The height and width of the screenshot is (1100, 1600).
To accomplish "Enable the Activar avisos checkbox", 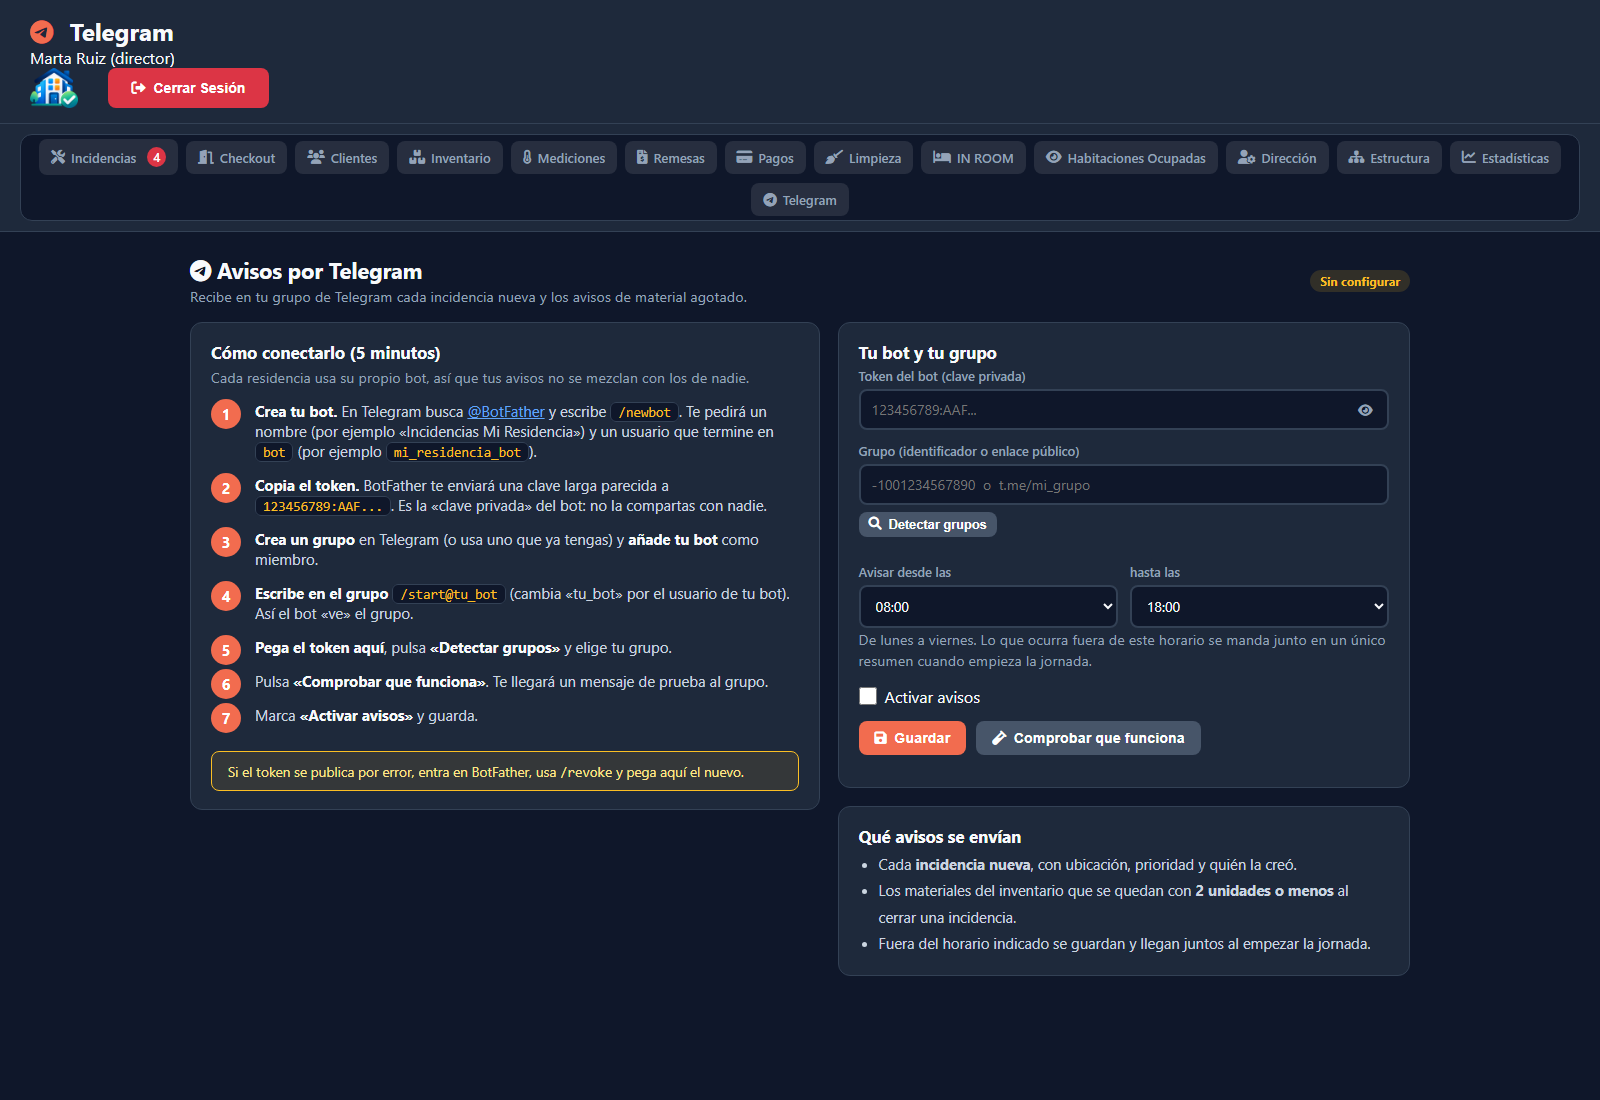I will pyautogui.click(x=868, y=696).
